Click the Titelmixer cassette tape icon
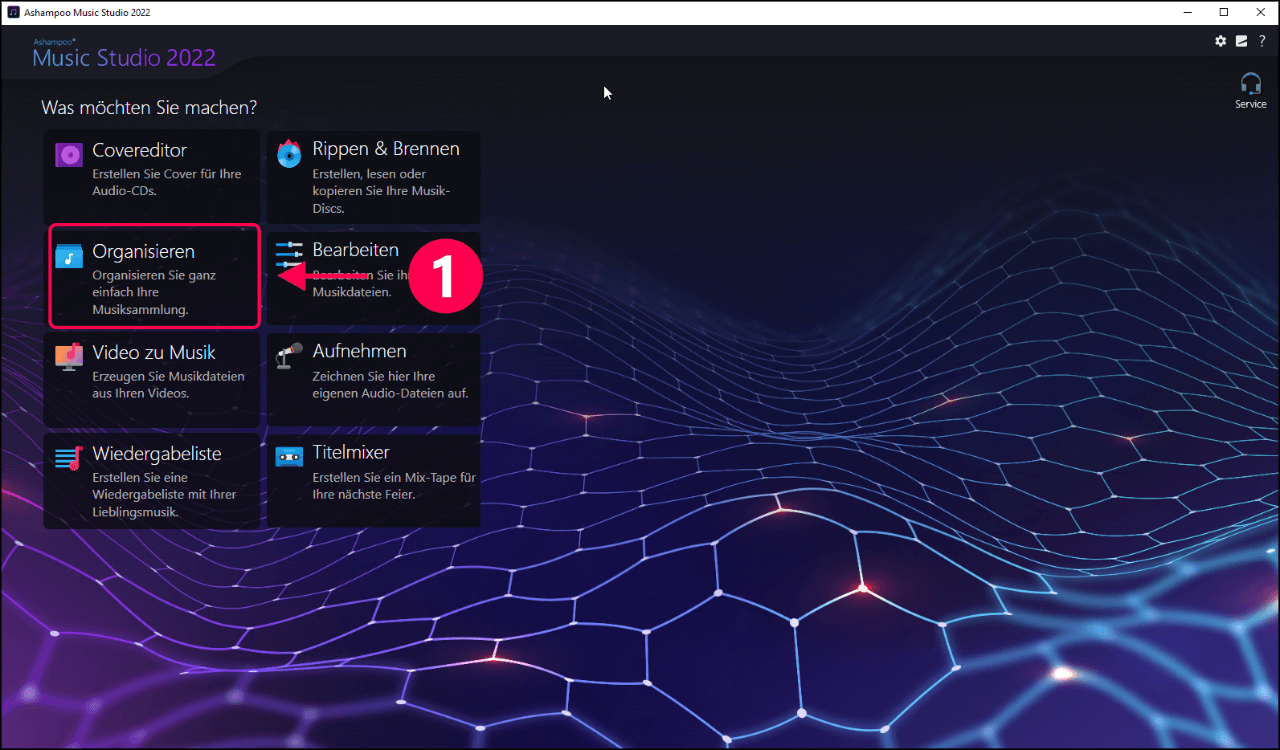This screenshot has width=1280, height=750. pos(289,457)
